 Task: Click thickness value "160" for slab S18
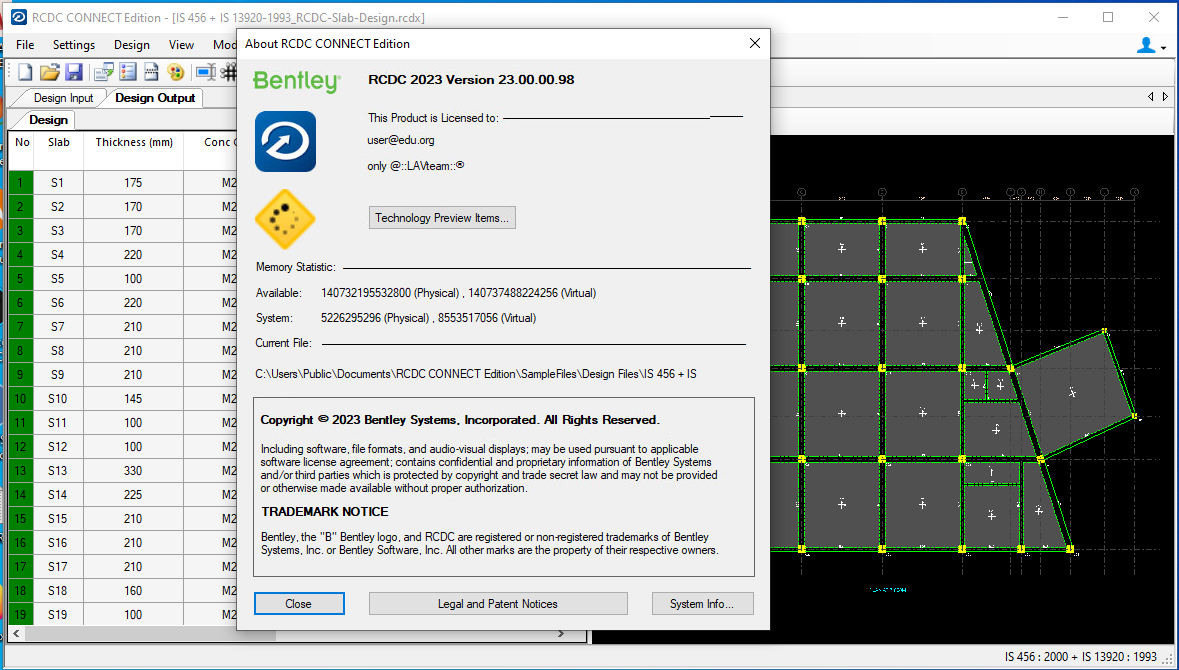[133, 591]
